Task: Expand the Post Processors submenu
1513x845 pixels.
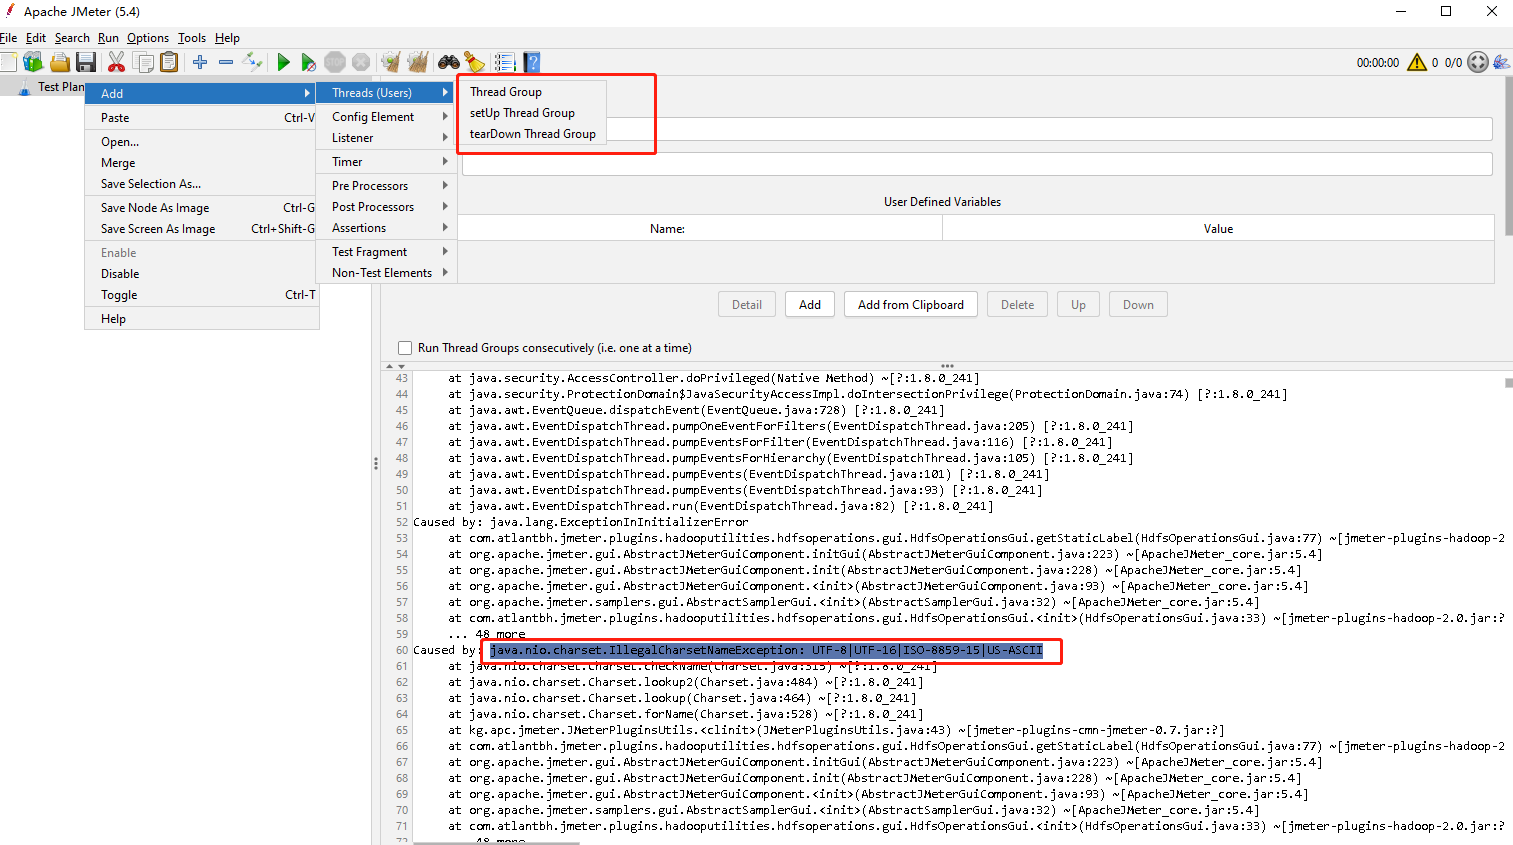Action: point(387,207)
